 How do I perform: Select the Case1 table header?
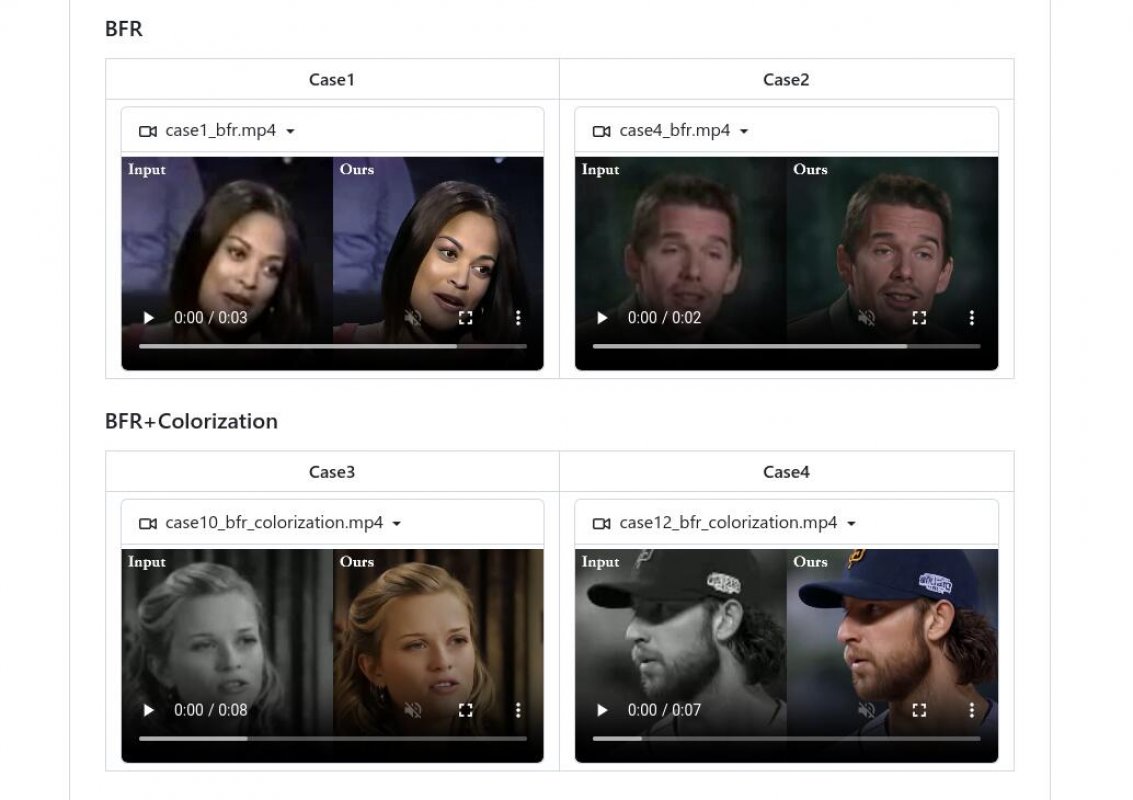[x=331, y=79]
